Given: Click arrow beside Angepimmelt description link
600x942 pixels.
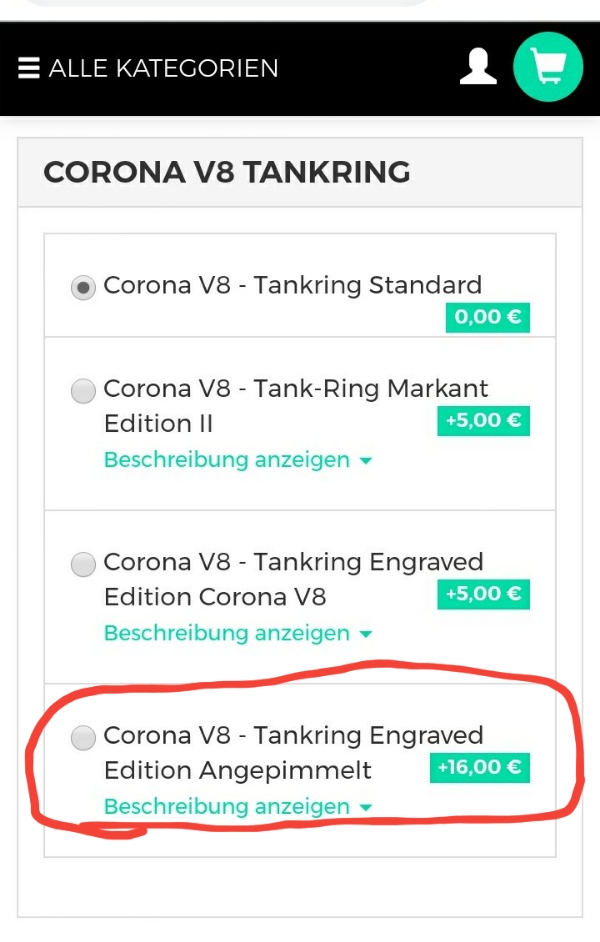Looking at the screenshot, I should pos(365,807).
